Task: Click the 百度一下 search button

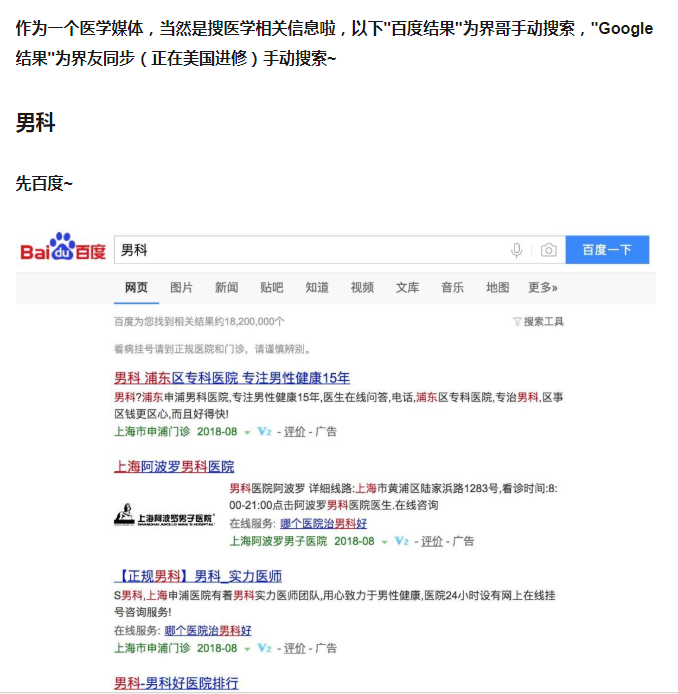Action: tap(607, 250)
